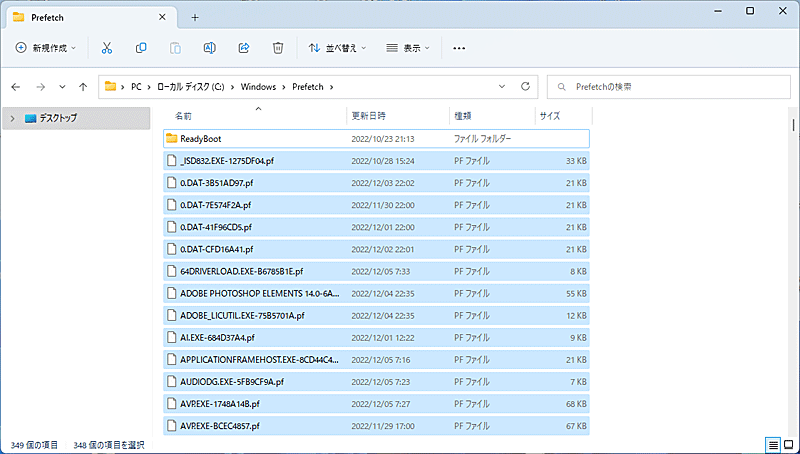The image size is (800, 454).
Task: Open the 新規作成 (New) menu
Action: (45, 48)
